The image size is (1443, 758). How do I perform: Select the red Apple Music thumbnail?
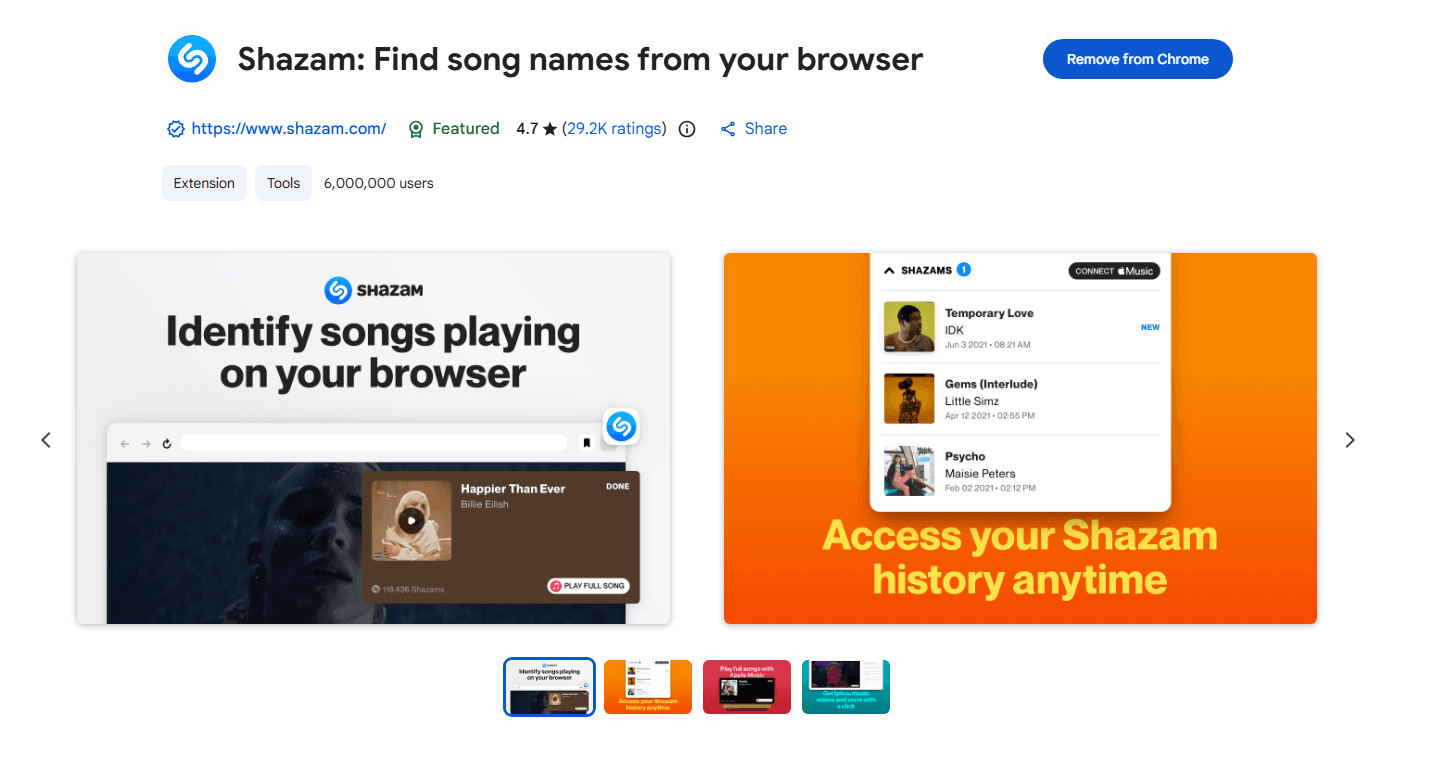(x=747, y=687)
